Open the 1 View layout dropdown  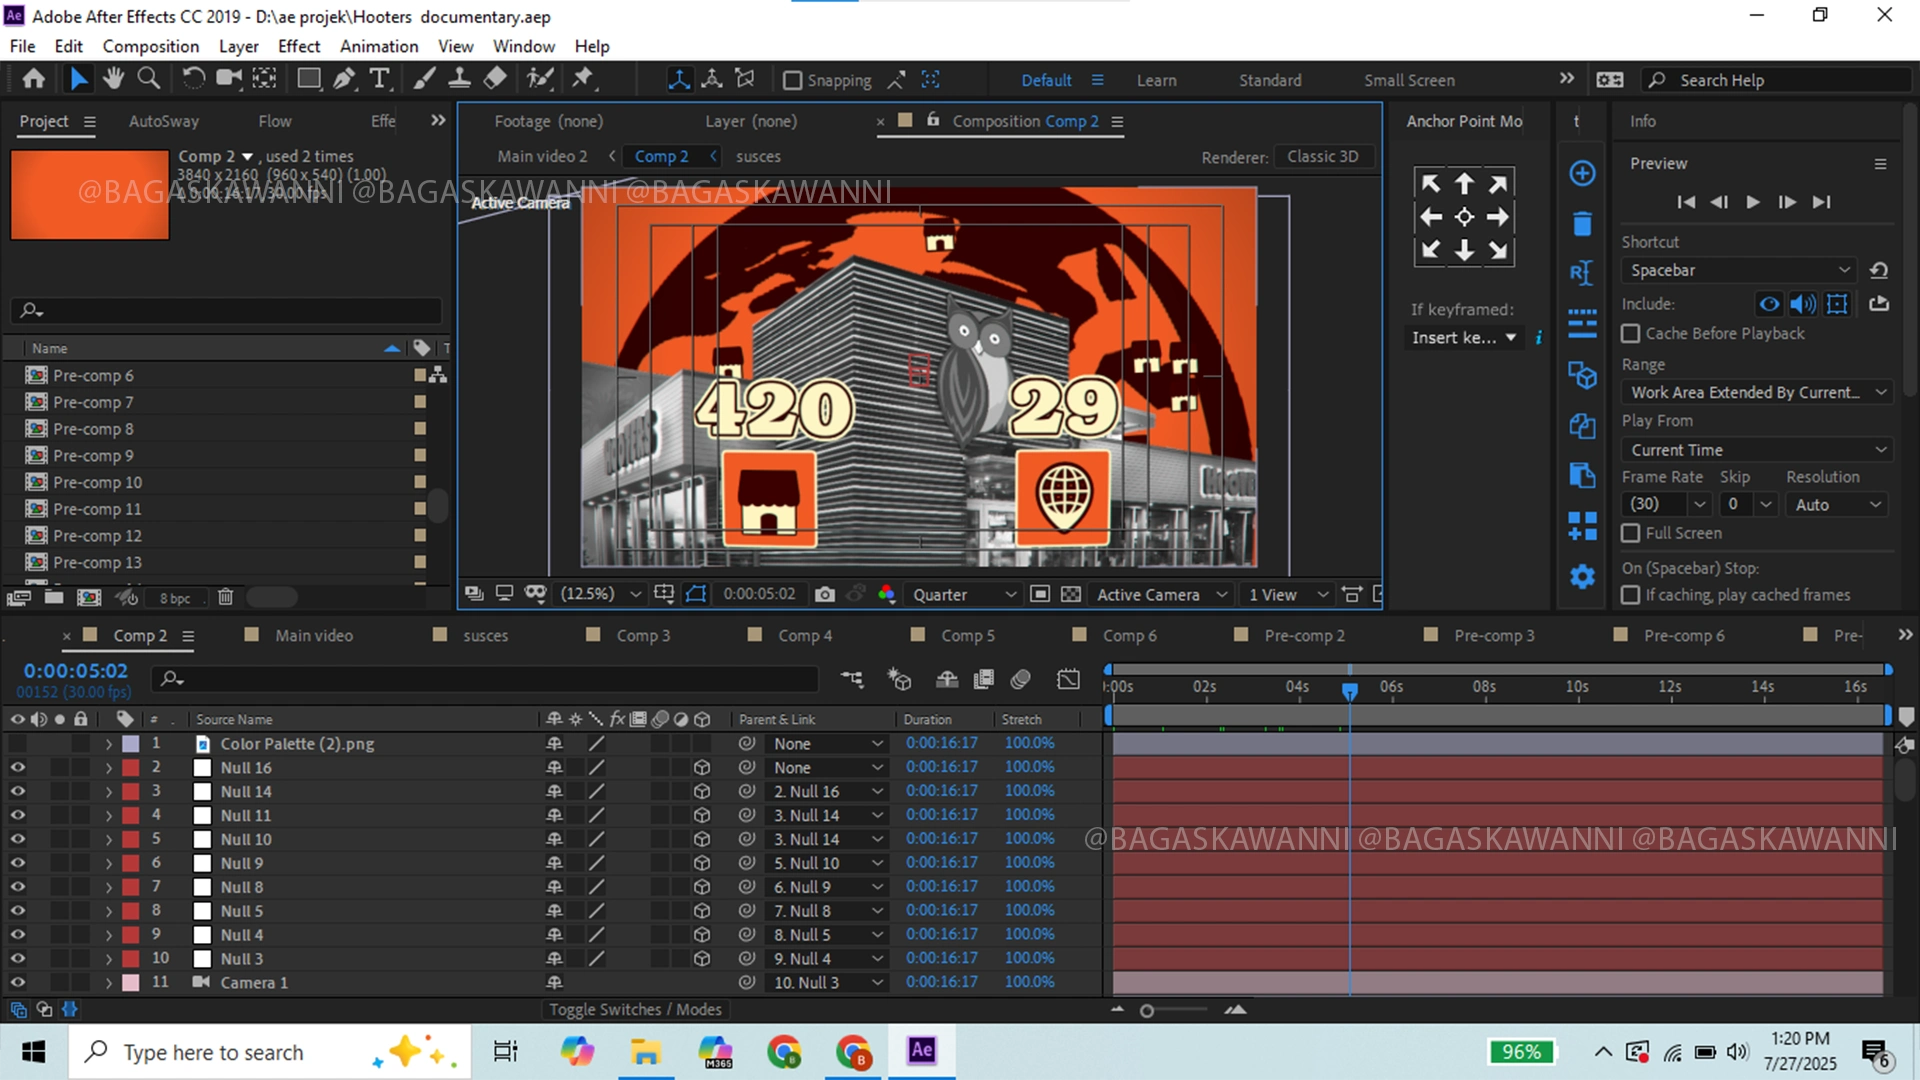[1287, 594]
